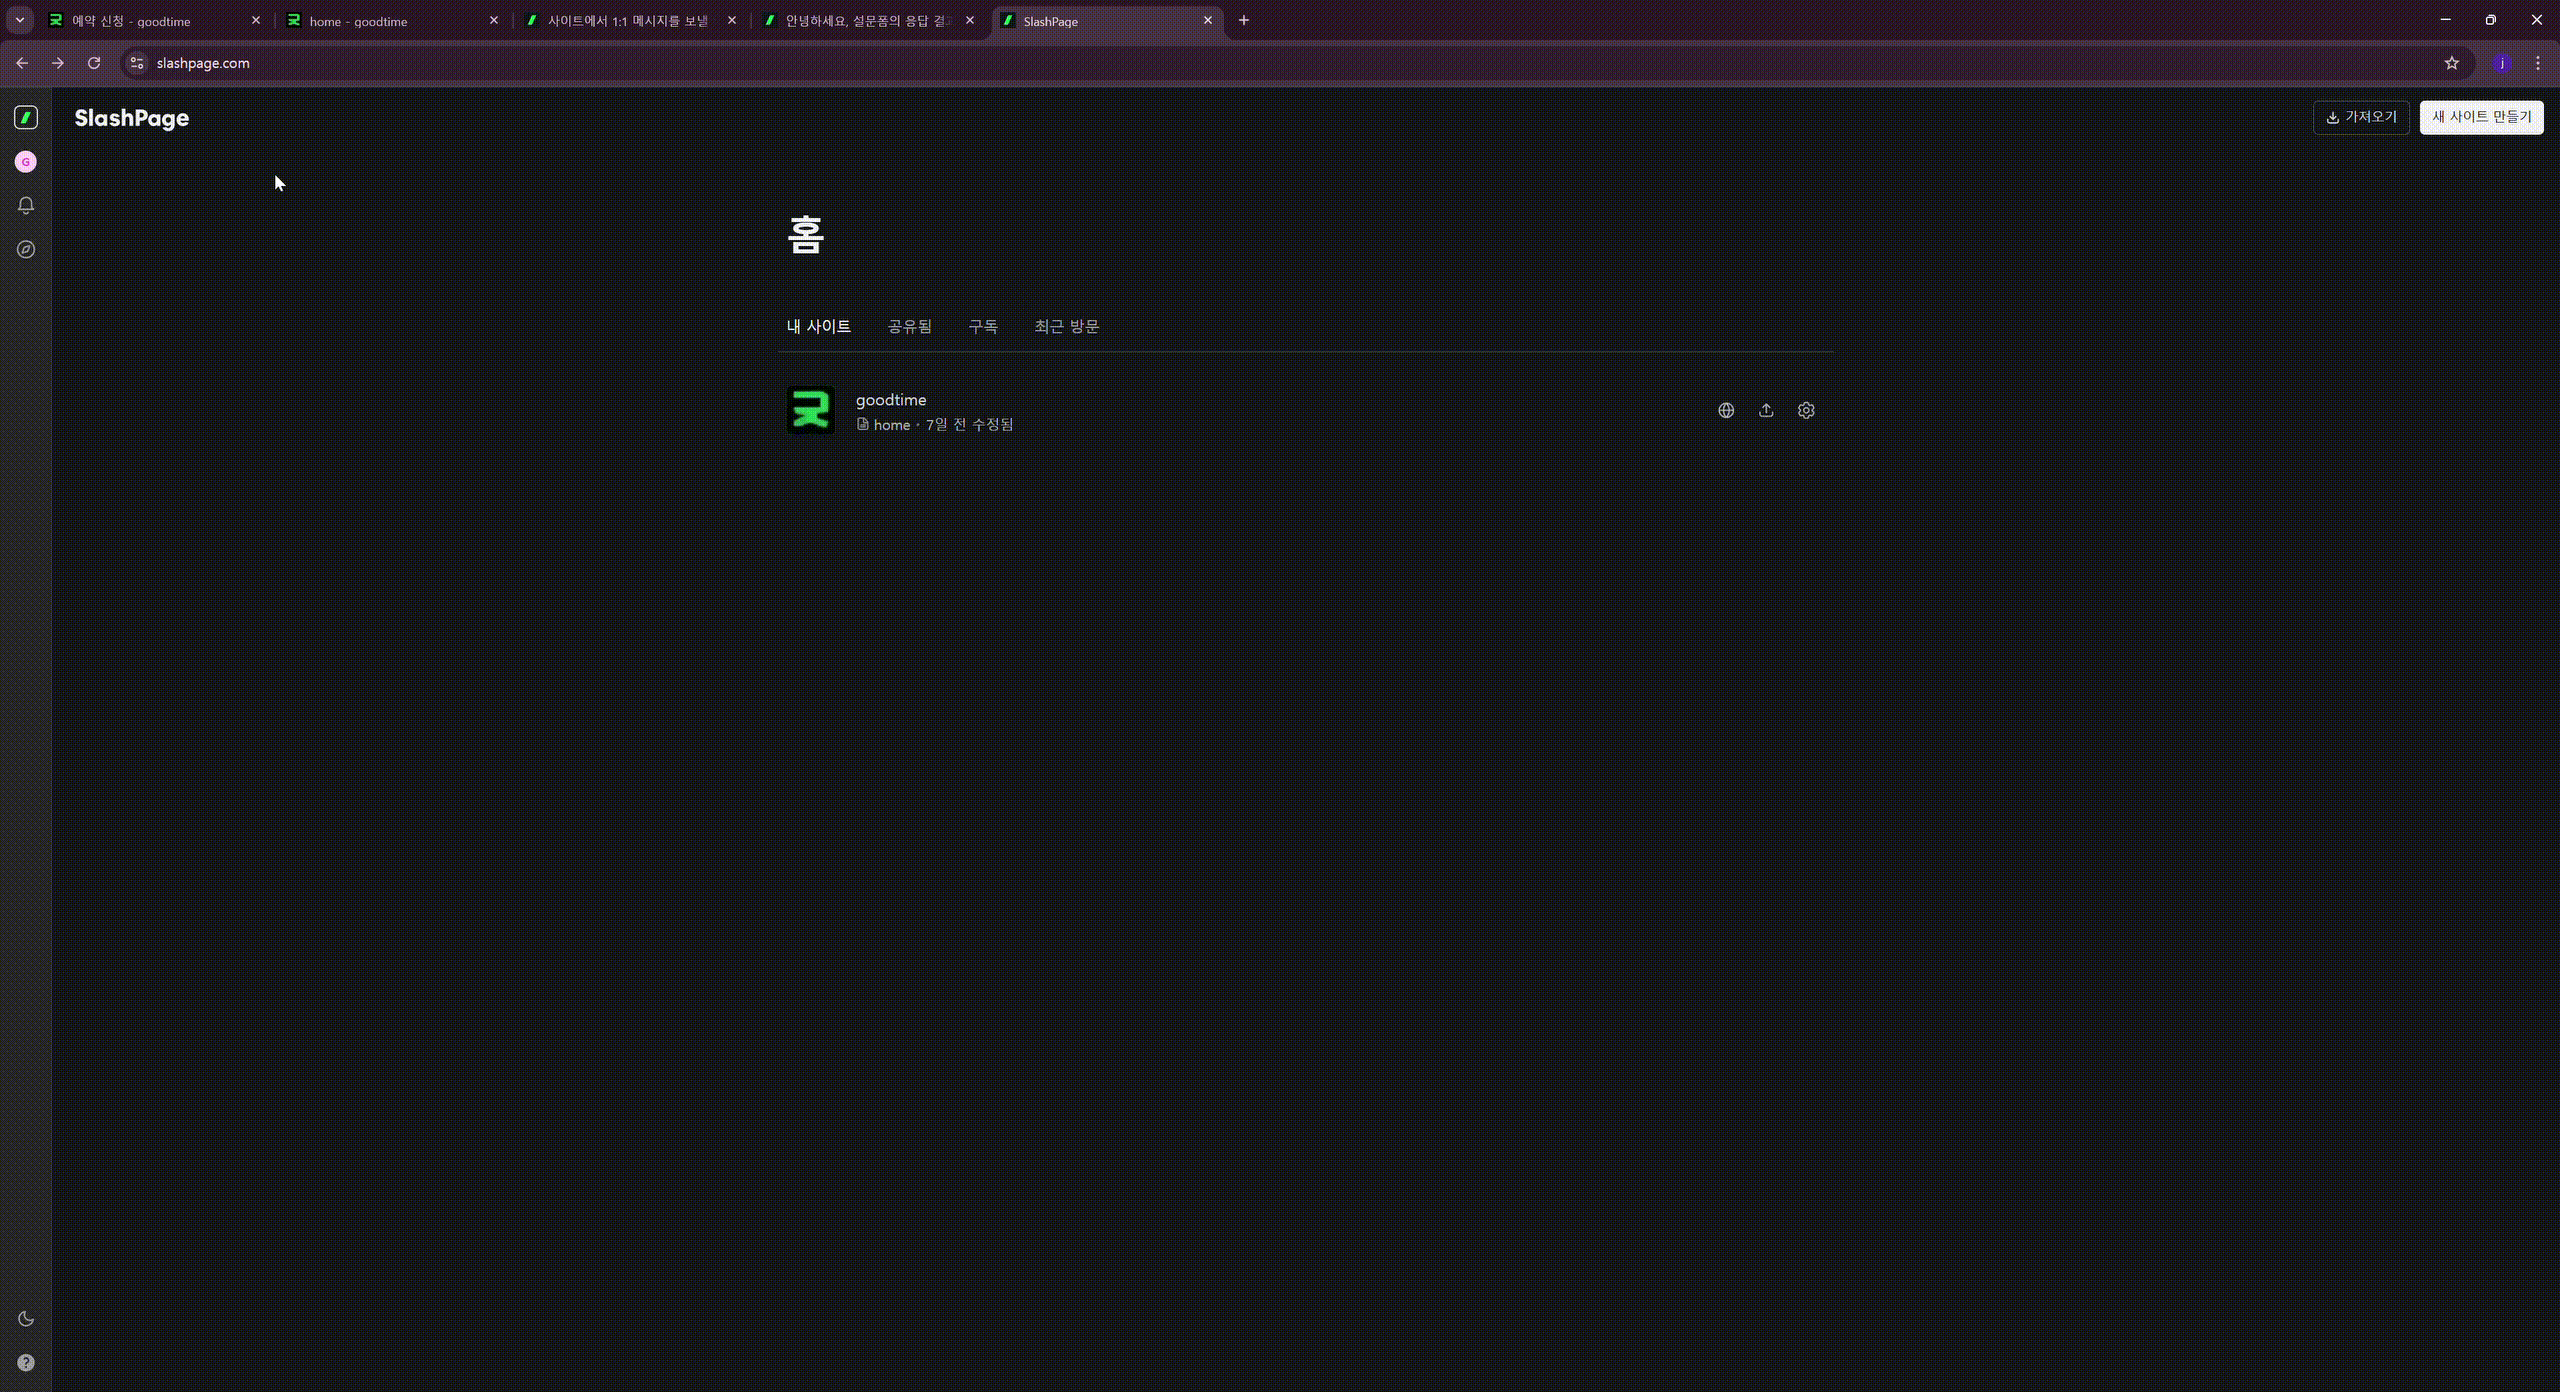Bookmark this page with star icon
The width and height of the screenshot is (2560, 1392).
2451,63
